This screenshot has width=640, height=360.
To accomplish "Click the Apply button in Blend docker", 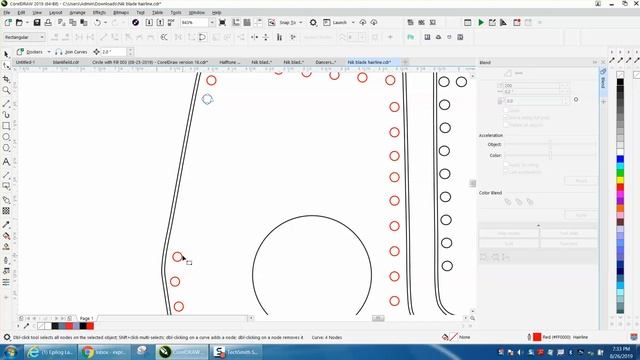I will [x=581, y=215].
